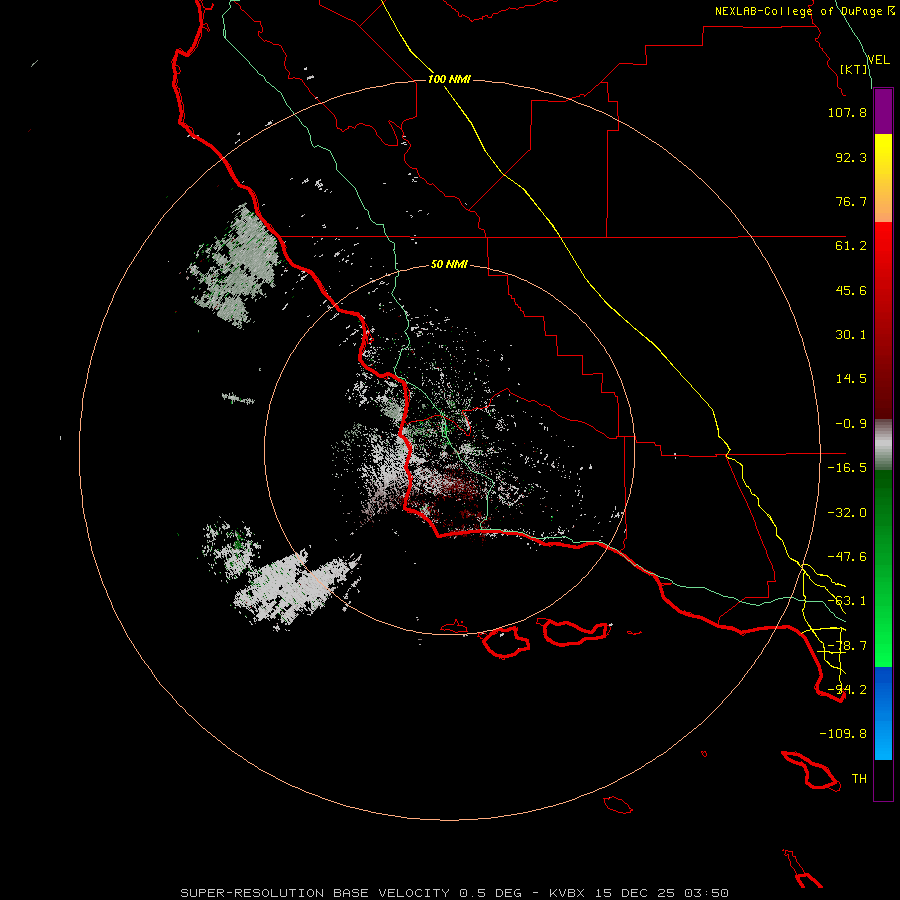Click the yellow-orange color bar segment
This screenshot has height=900, width=900.
tap(883, 178)
